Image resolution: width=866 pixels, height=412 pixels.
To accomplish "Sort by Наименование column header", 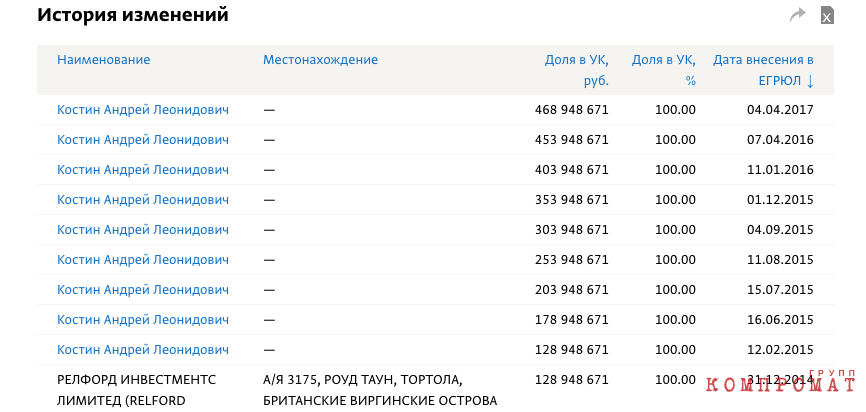I will (103, 60).
